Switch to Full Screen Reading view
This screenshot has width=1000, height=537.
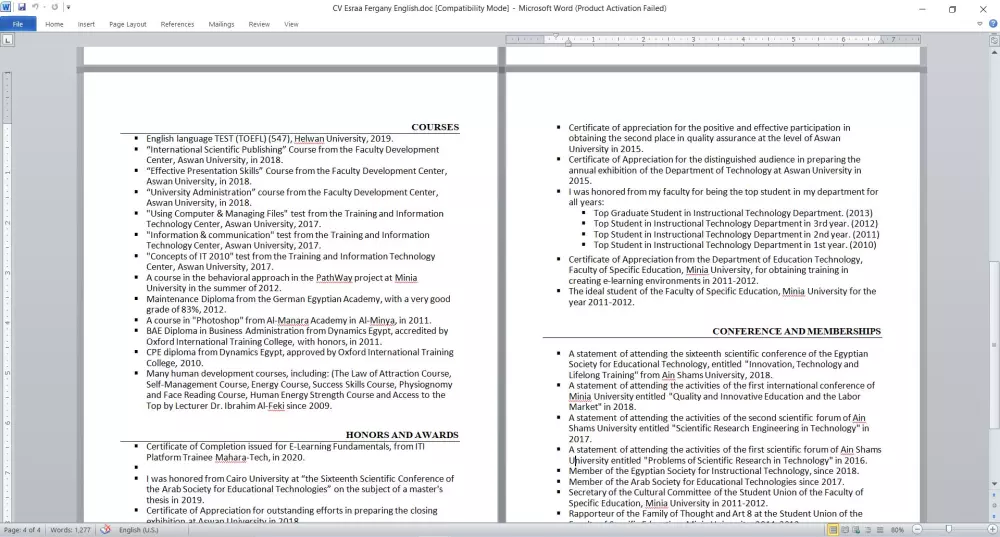tap(845, 530)
